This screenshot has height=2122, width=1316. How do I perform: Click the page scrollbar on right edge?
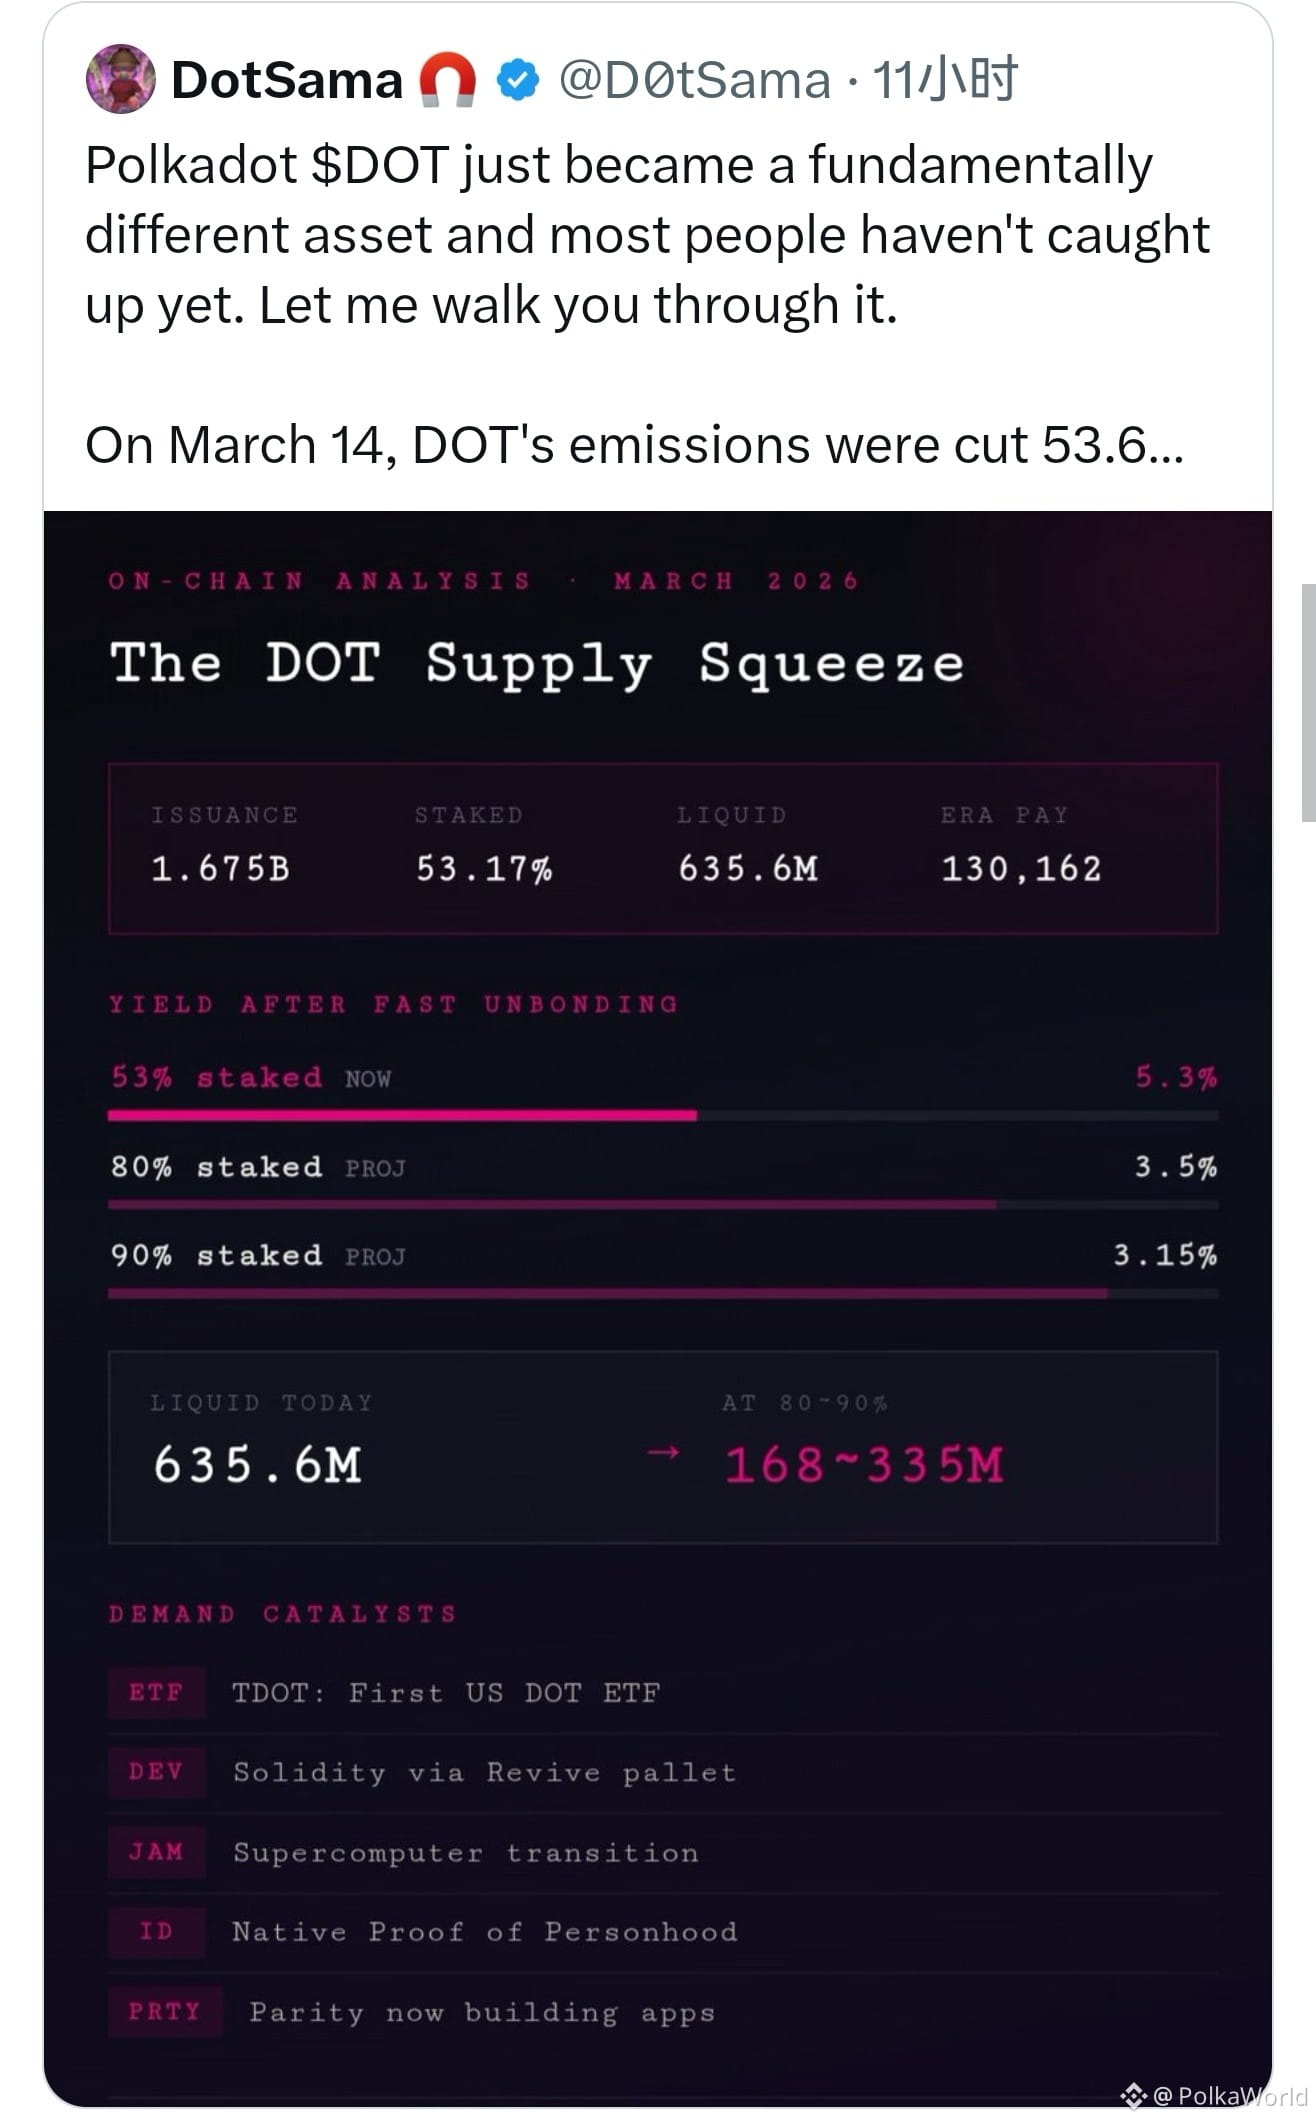click(1308, 702)
